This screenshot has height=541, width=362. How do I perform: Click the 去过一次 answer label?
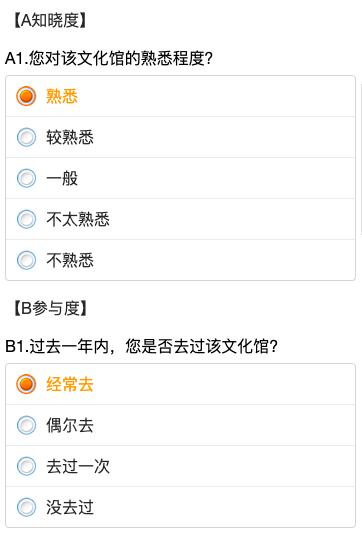point(78,466)
